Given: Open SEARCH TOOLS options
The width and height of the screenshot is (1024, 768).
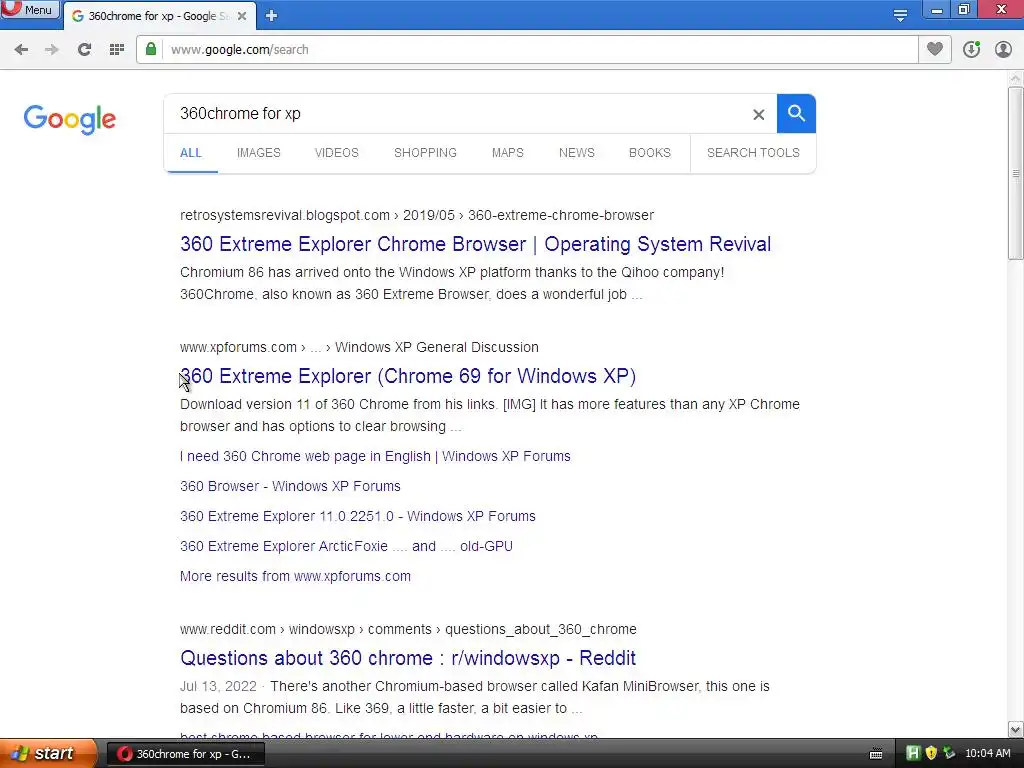Looking at the screenshot, I should tap(753, 153).
